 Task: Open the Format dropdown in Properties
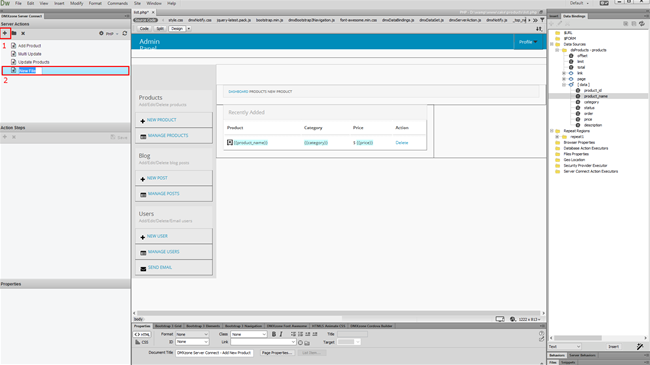pyautogui.click(x=192, y=334)
